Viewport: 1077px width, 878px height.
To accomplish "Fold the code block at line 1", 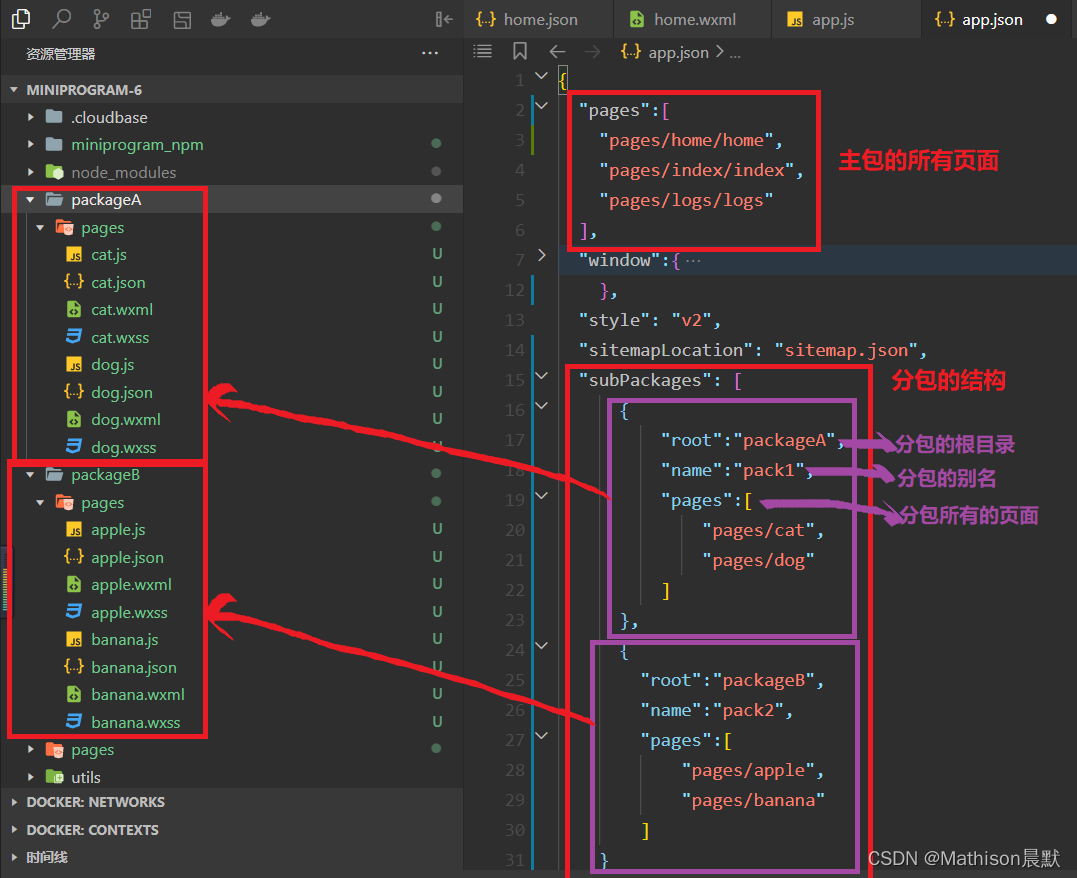I will (541, 76).
